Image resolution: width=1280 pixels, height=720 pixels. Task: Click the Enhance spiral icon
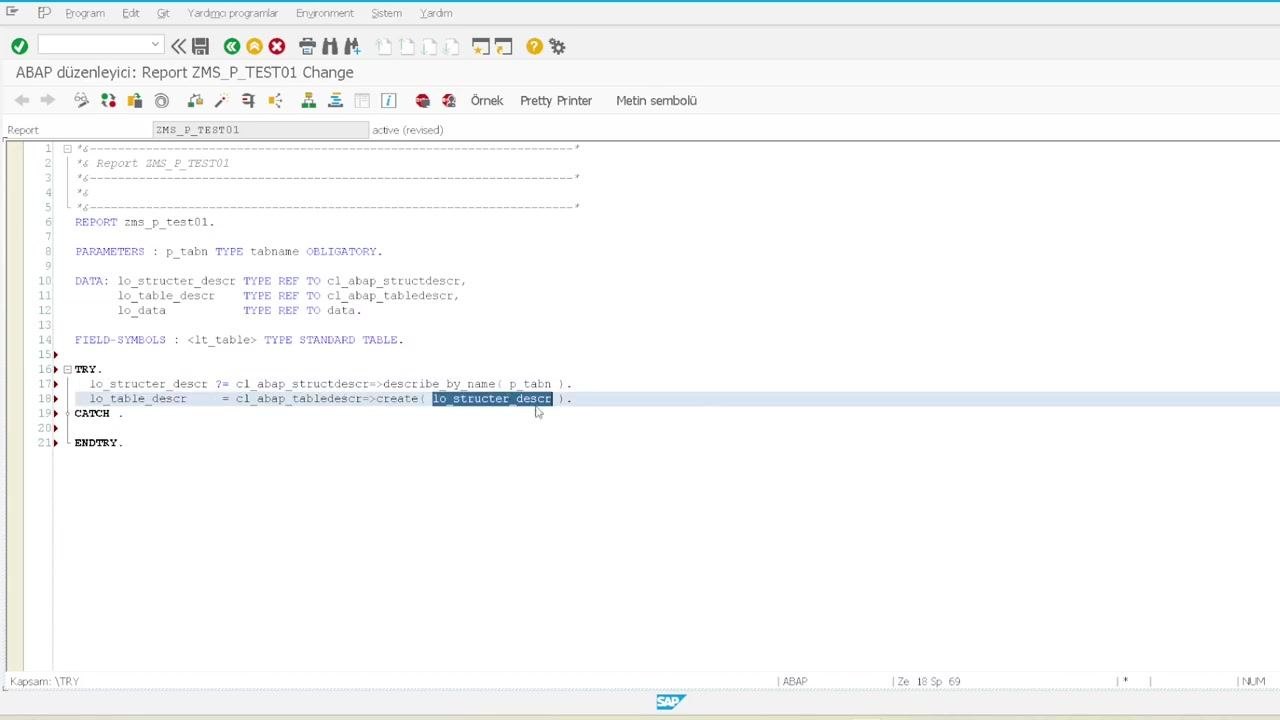point(161,100)
